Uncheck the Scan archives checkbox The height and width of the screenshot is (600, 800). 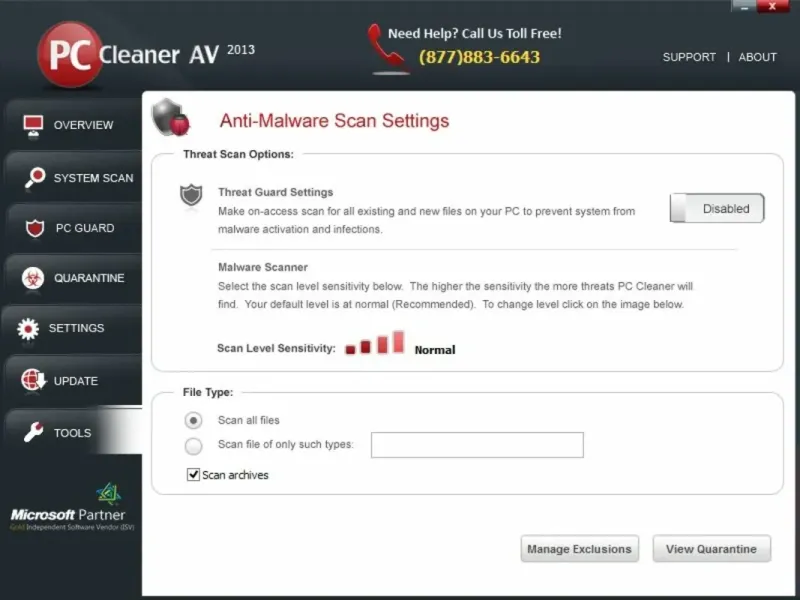tap(193, 474)
